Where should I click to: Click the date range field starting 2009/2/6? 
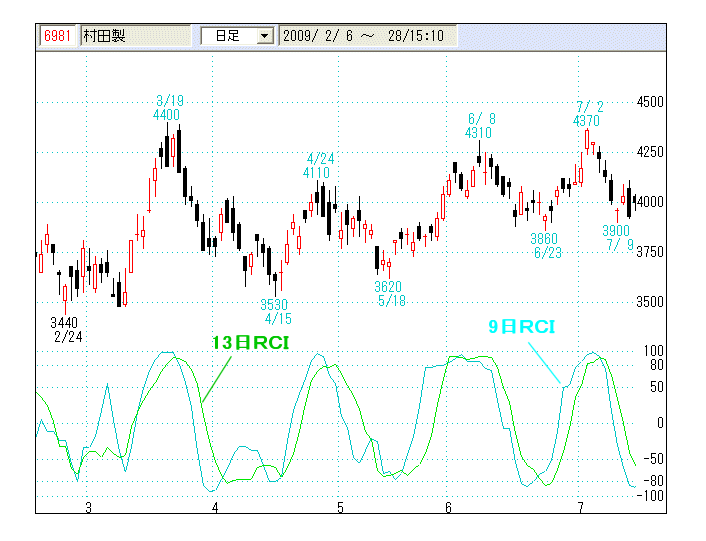pos(365,36)
